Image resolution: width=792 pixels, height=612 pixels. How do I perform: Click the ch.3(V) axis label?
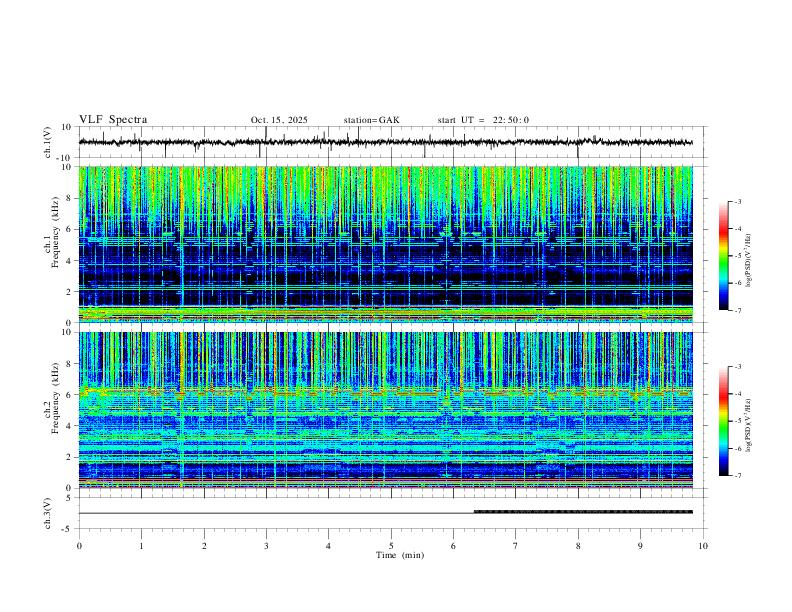click(x=48, y=513)
